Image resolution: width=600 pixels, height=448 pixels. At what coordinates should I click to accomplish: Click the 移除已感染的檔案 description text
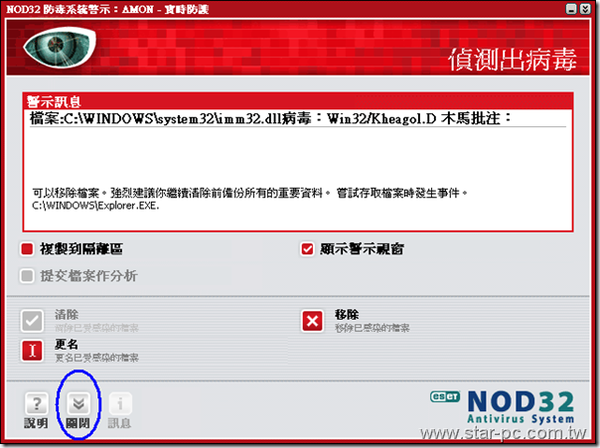click(372, 328)
